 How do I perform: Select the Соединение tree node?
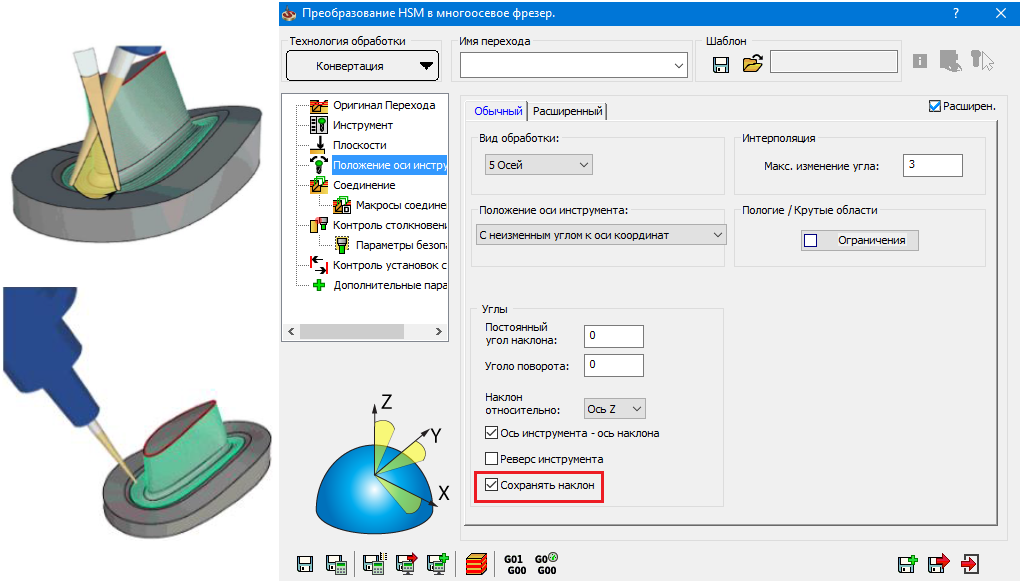(x=364, y=185)
